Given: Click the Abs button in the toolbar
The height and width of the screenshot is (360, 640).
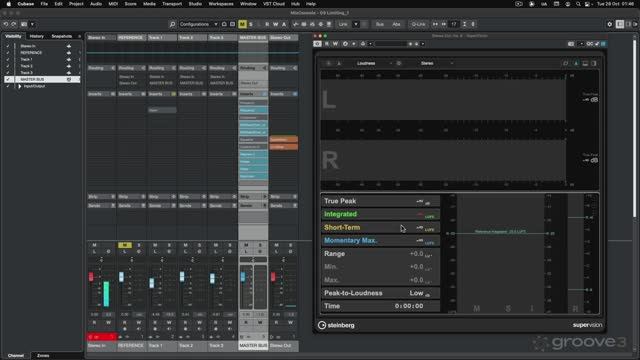Looking at the screenshot, I should pyautogui.click(x=396, y=24).
